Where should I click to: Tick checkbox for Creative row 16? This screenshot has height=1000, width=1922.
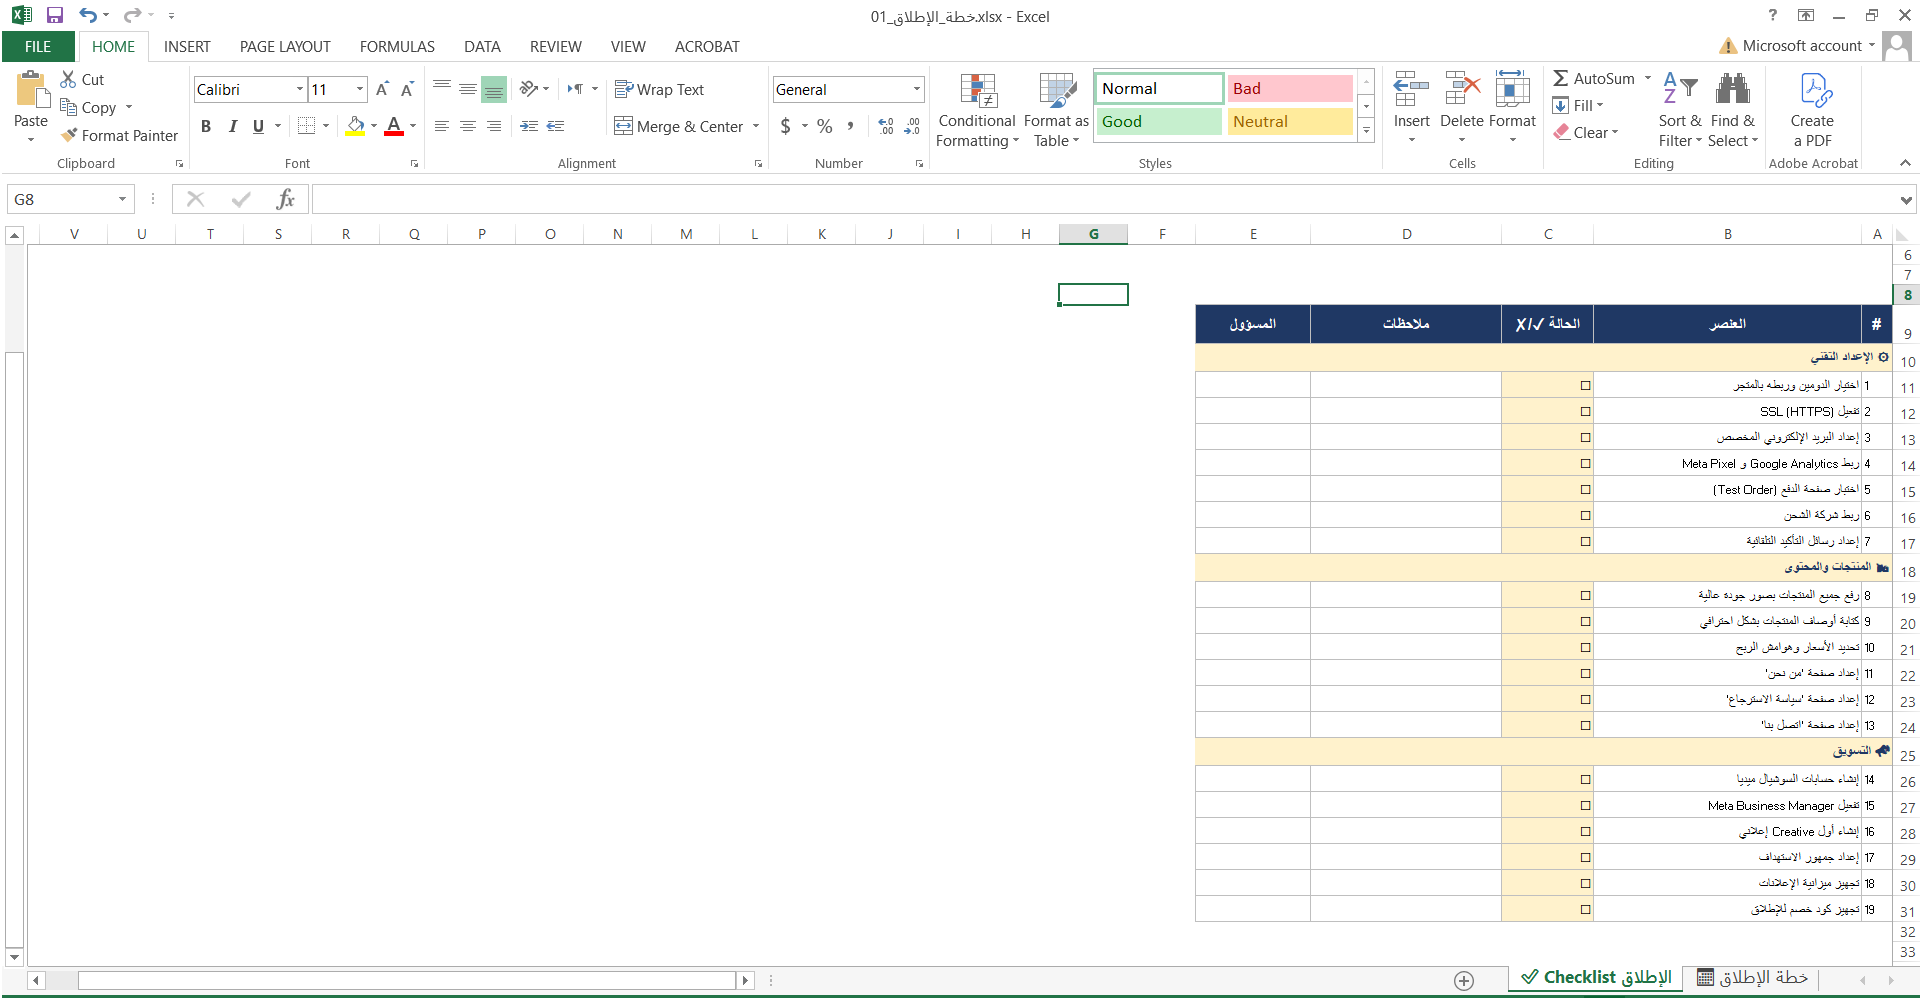(x=1585, y=831)
